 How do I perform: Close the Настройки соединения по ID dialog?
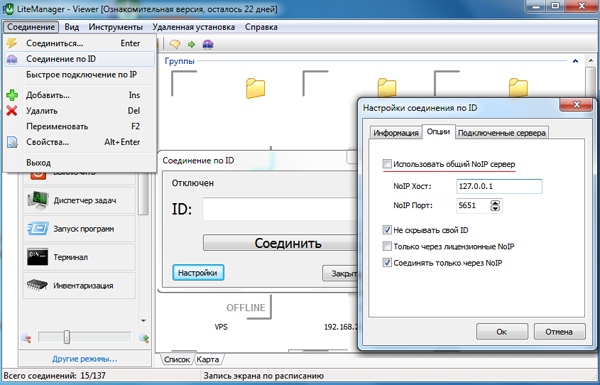point(577,104)
